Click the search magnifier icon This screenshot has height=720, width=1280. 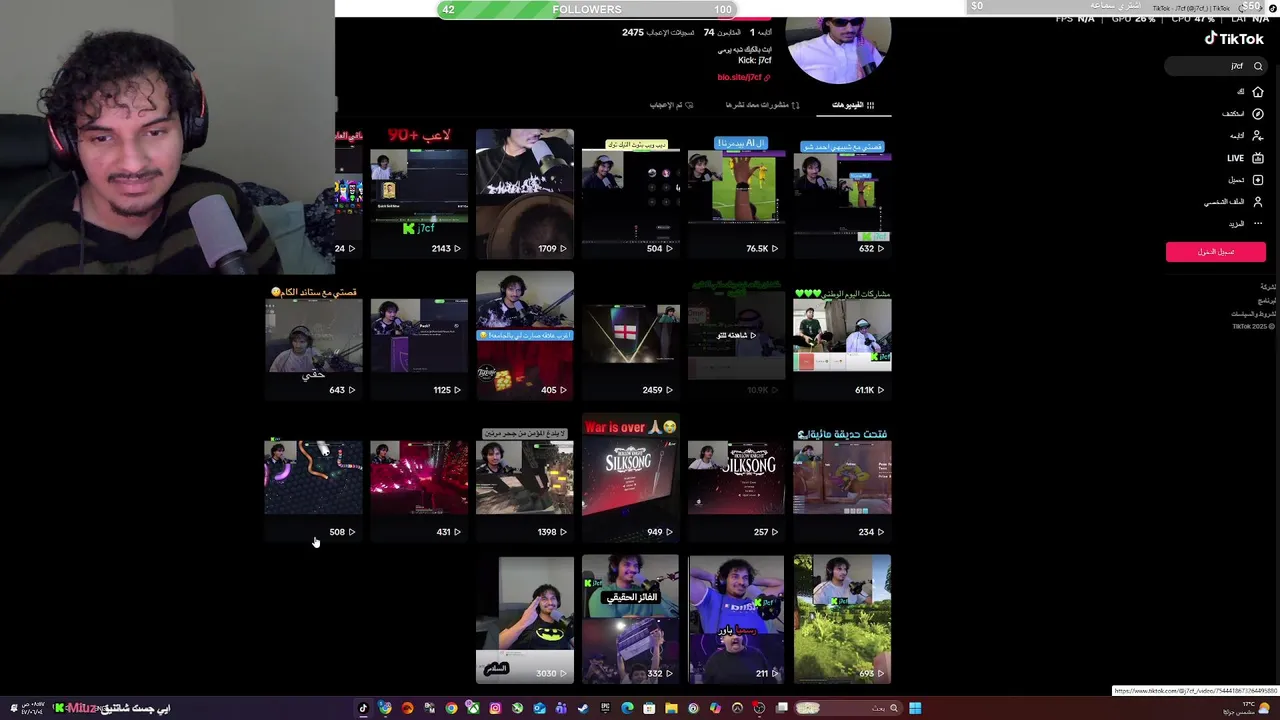point(1258,66)
